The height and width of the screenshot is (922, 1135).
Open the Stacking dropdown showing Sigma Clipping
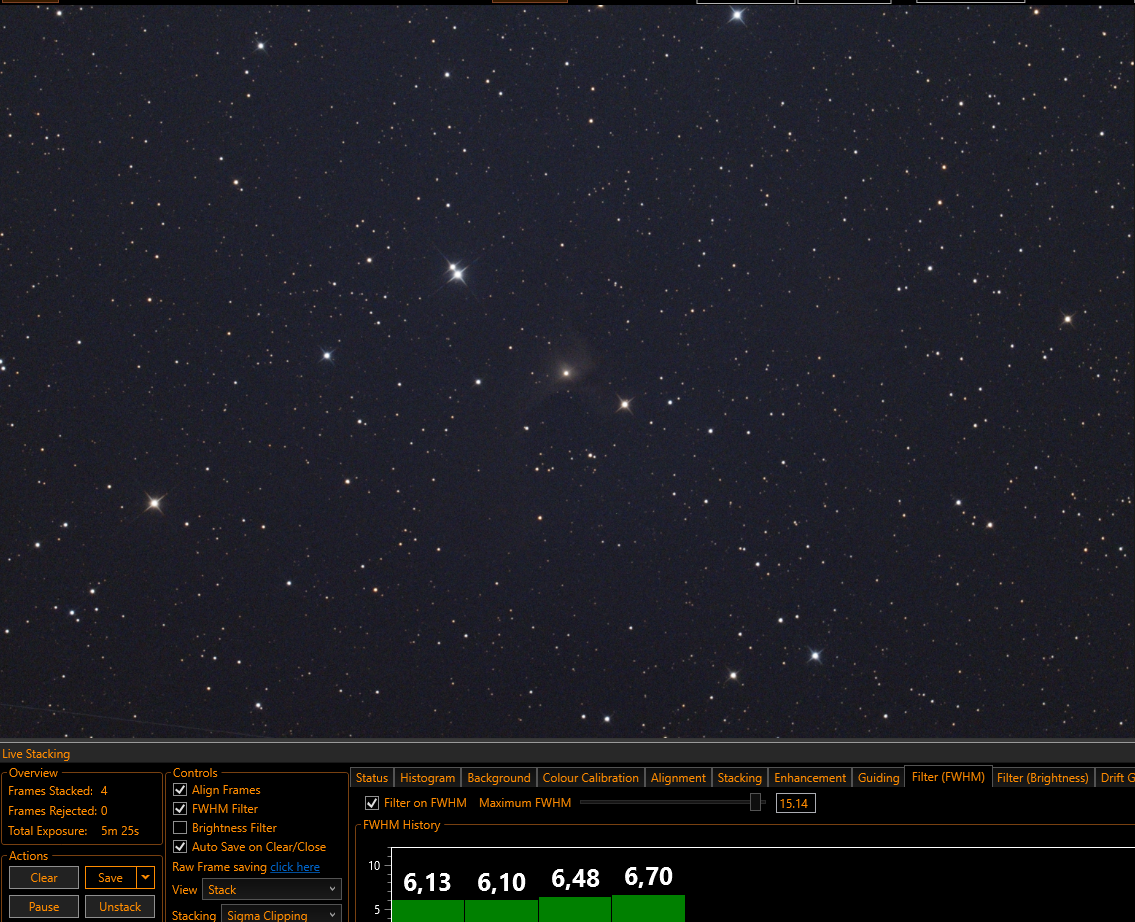[x=281, y=915]
